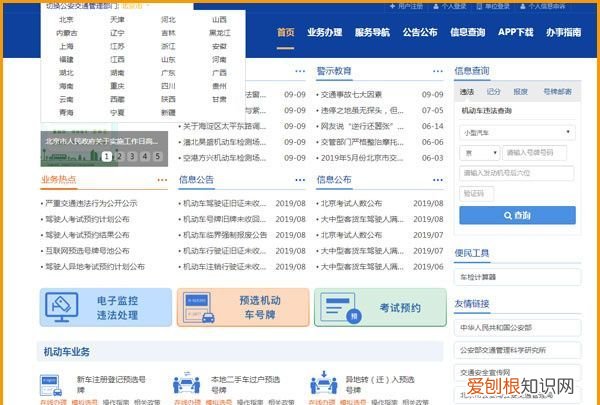Image resolution: width=600 pixels, height=405 pixels.
Task: Click the 北京市人民政府 carousel banner caption
Action: click(x=102, y=141)
